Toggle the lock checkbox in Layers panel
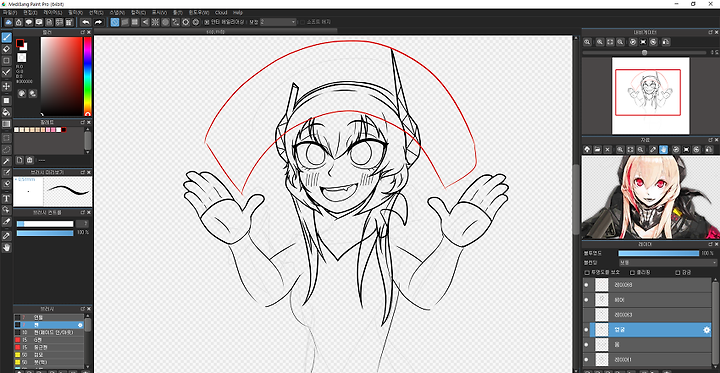This screenshot has width=720, height=373. click(x=677, y=272)
